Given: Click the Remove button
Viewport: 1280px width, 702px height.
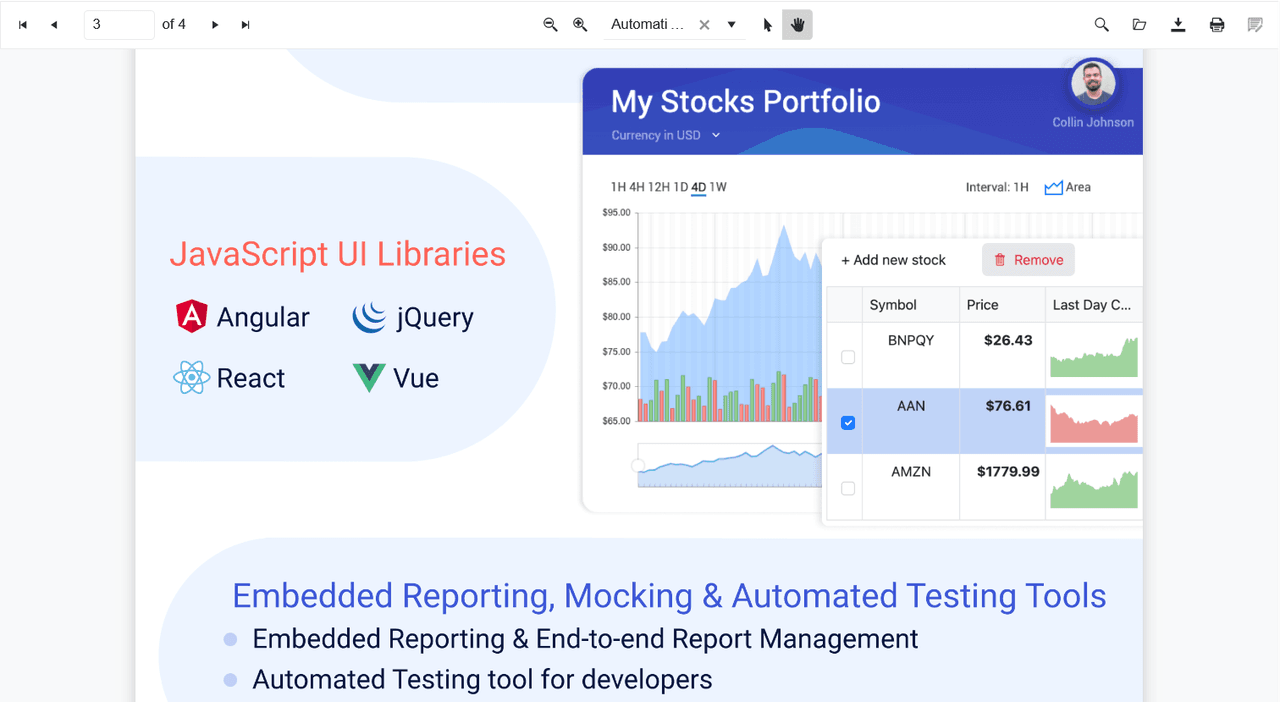Looking at the screenshot, I should pos(1028,260).
